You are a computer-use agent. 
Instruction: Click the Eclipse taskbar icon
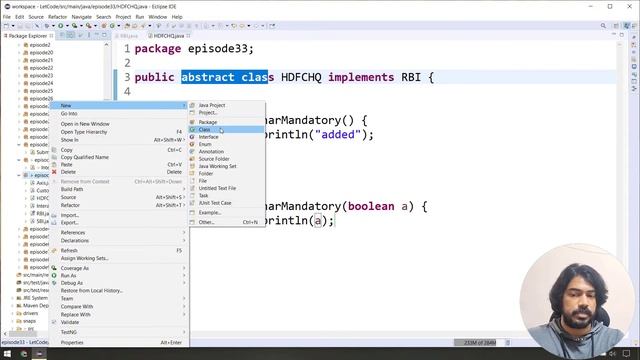39,354
